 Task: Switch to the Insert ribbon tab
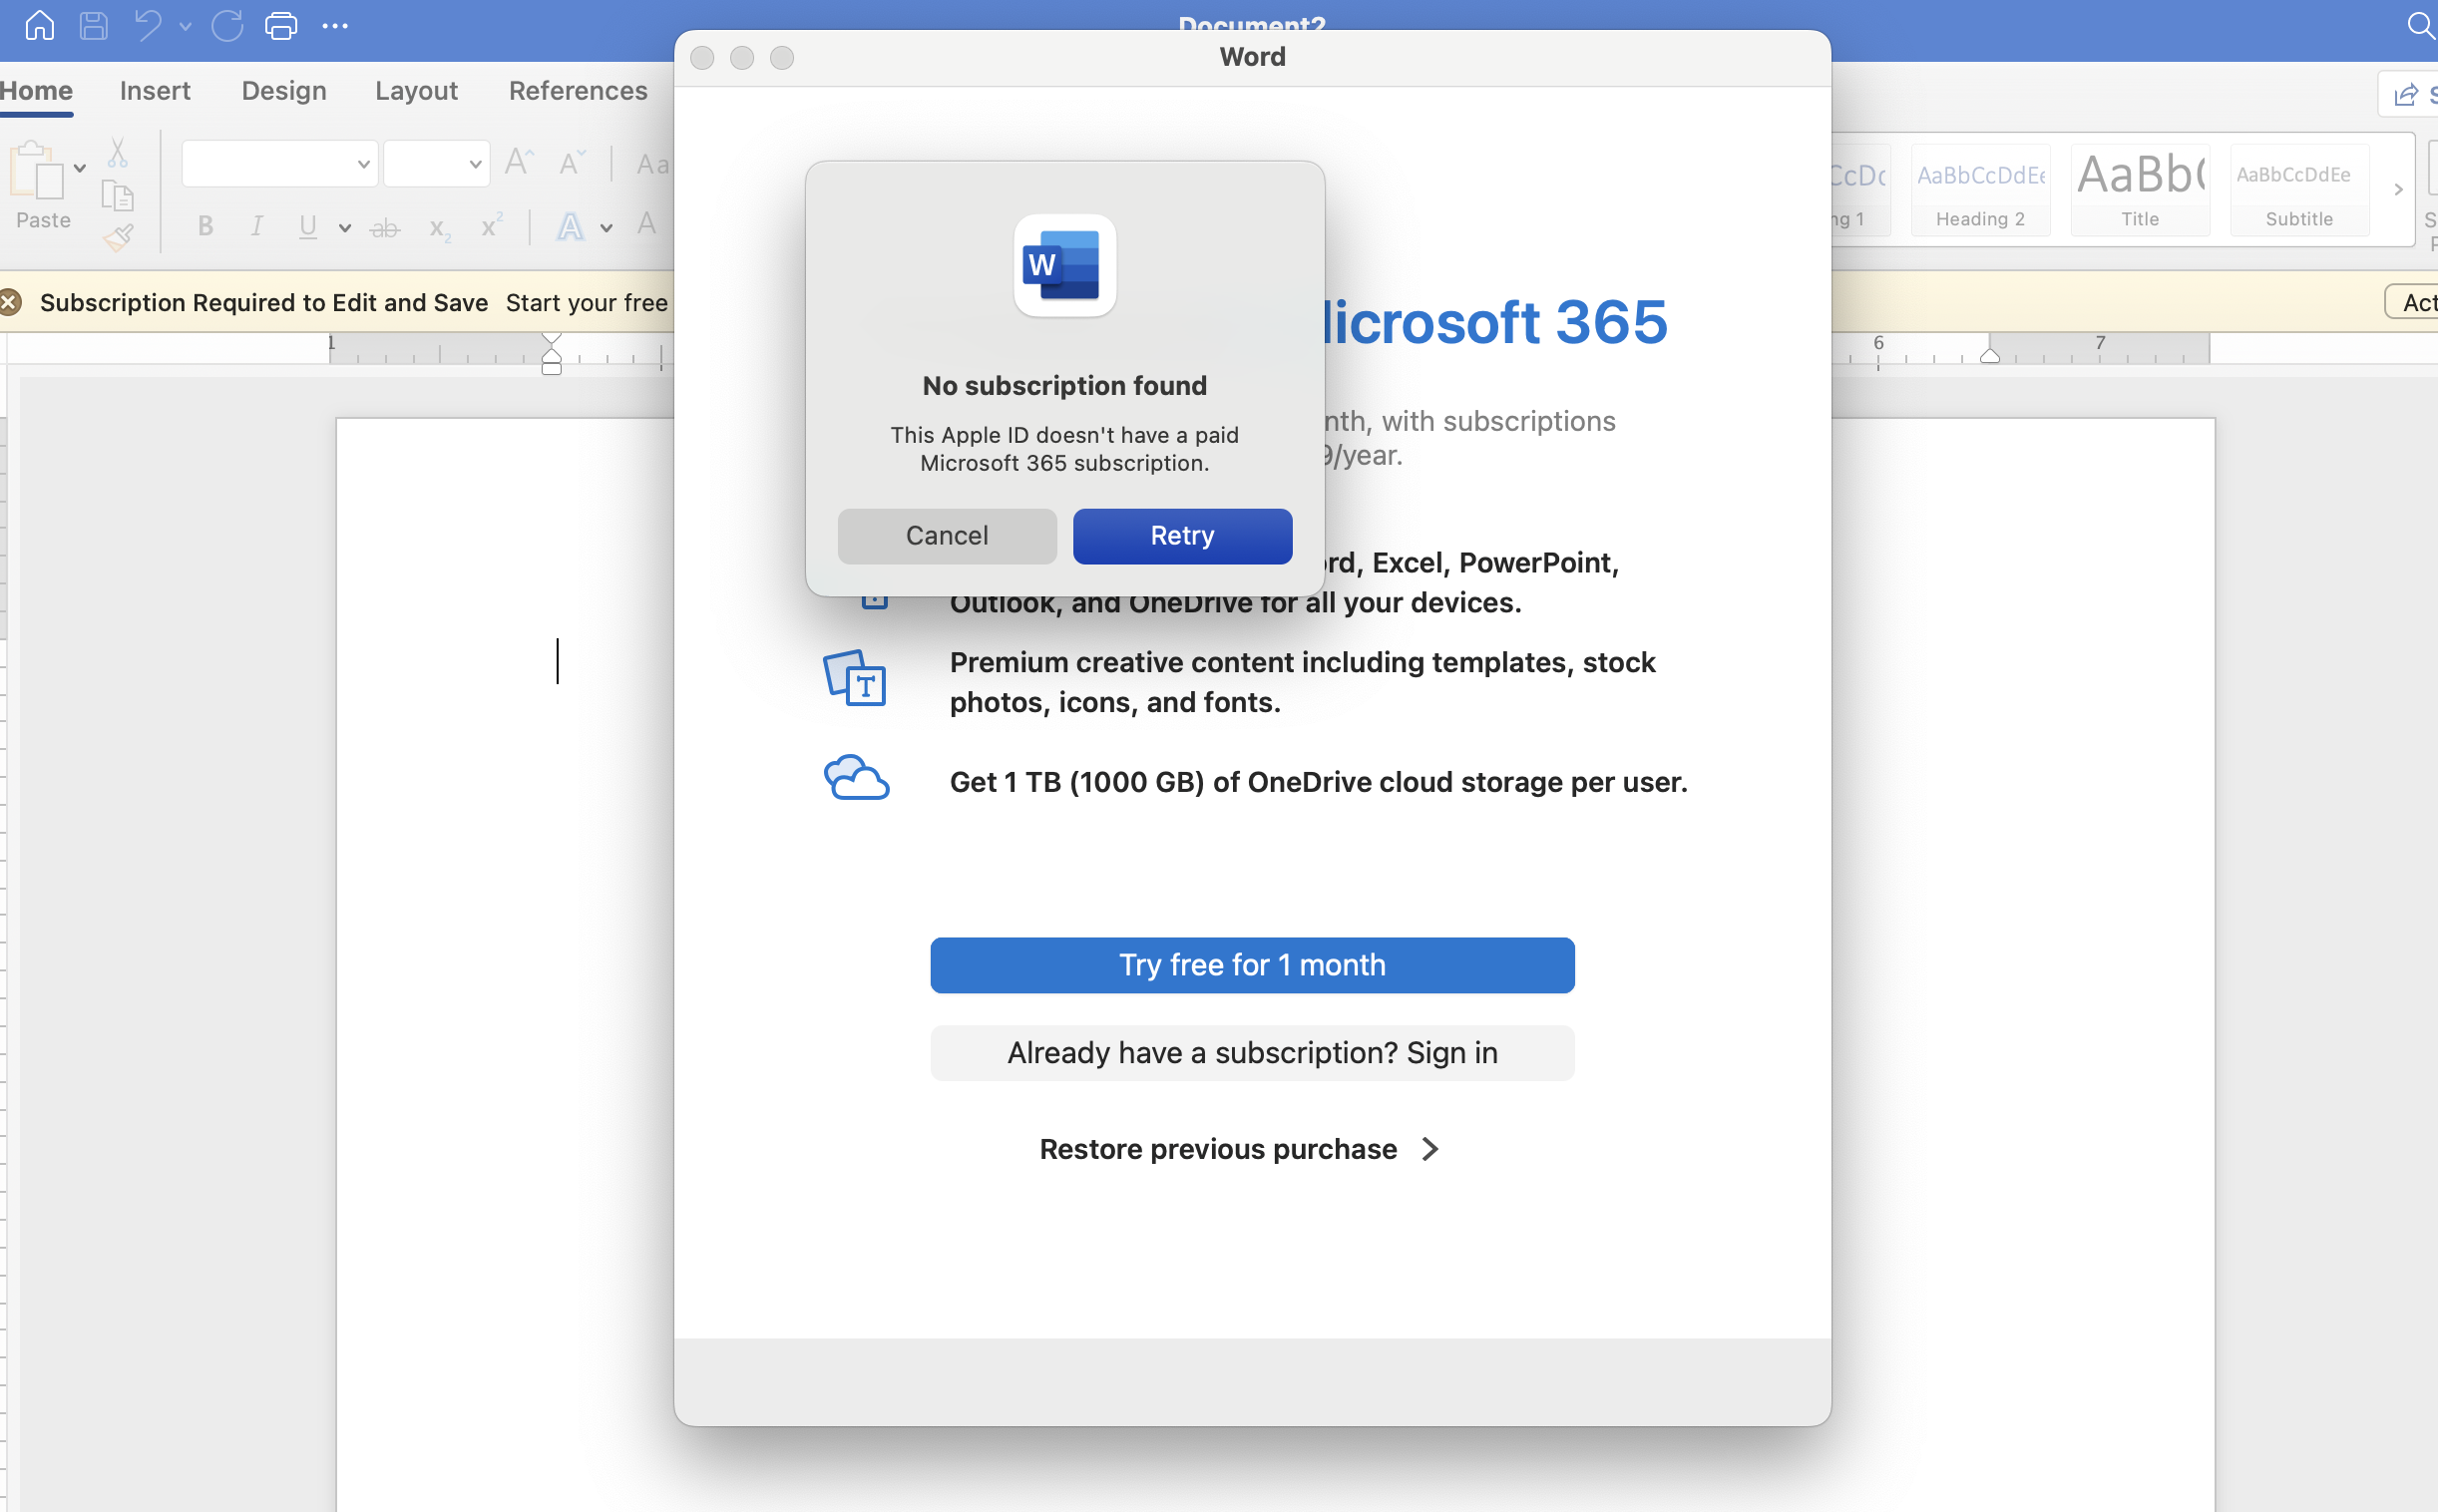155,91
